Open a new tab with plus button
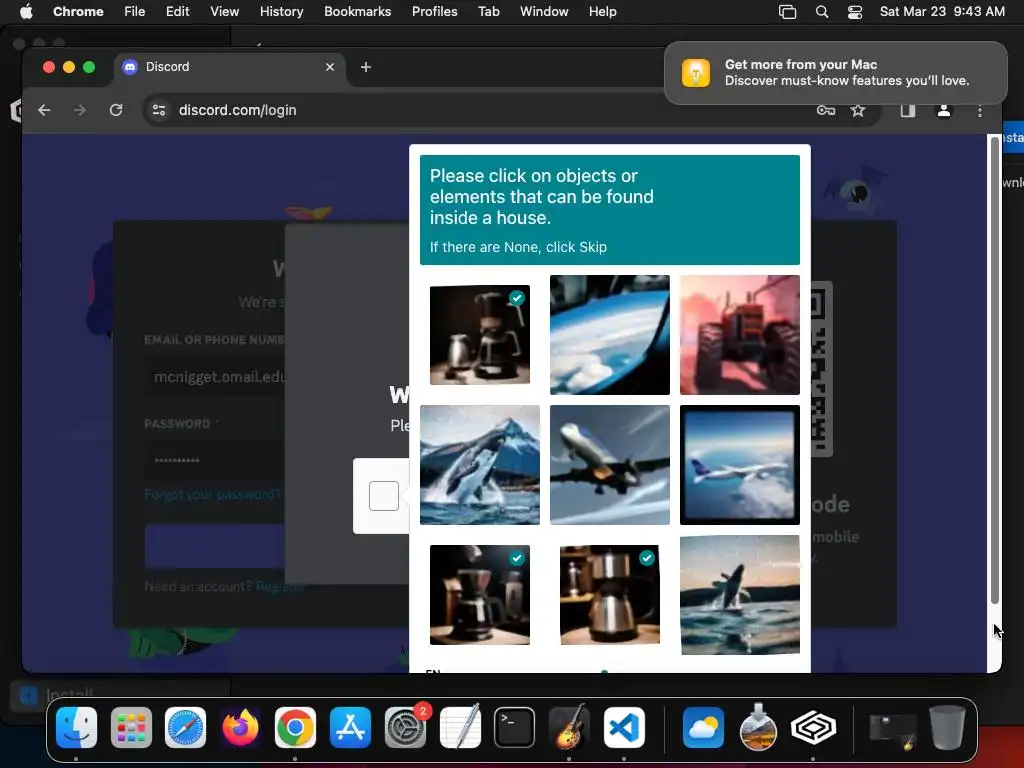1024x768 pixels. (x=366, y=67)
